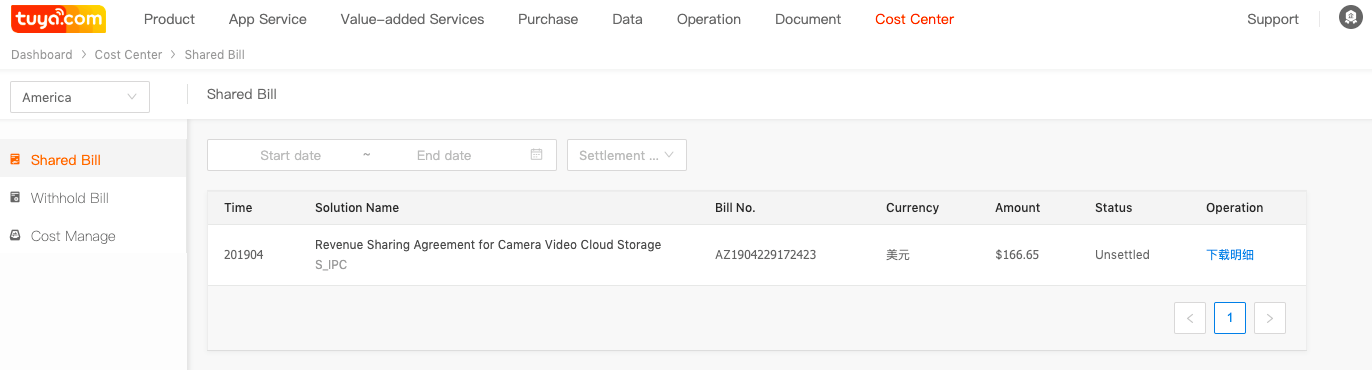Click the tuya.com logo
1372x370 pixels.
click(59, 18)
